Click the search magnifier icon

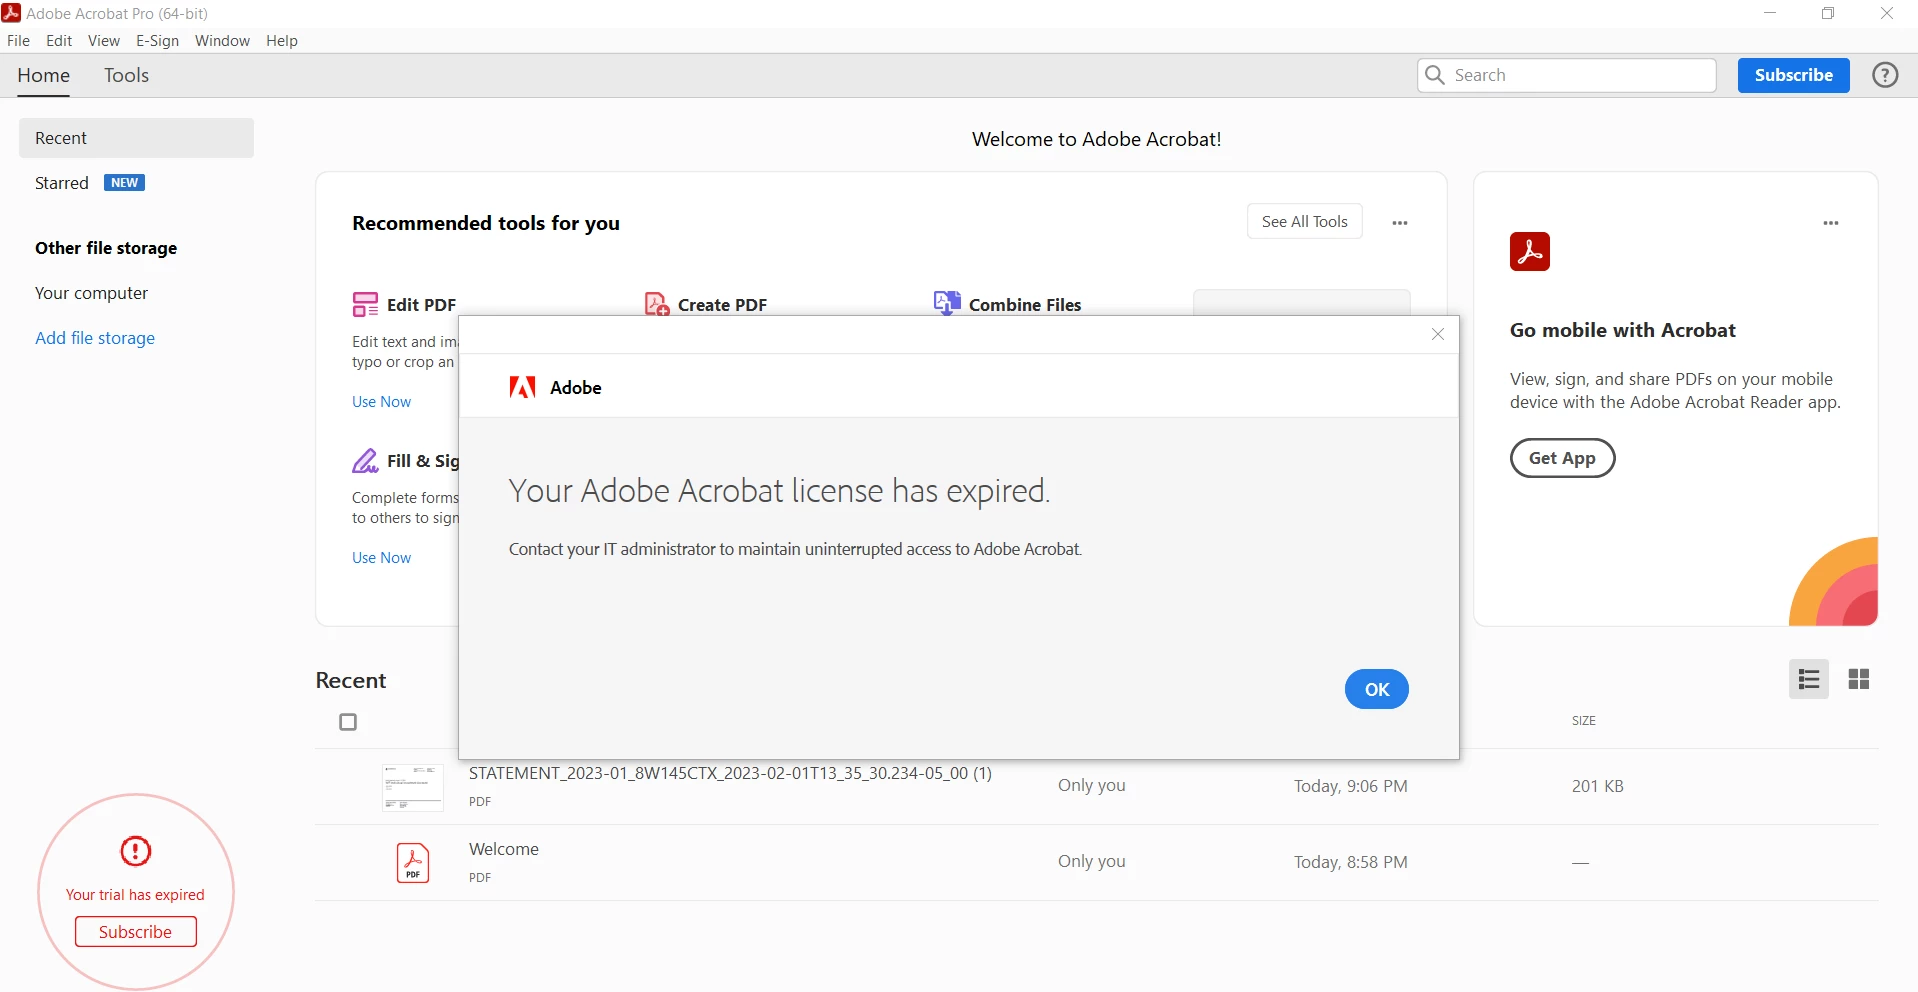(x=1435, y=75)
